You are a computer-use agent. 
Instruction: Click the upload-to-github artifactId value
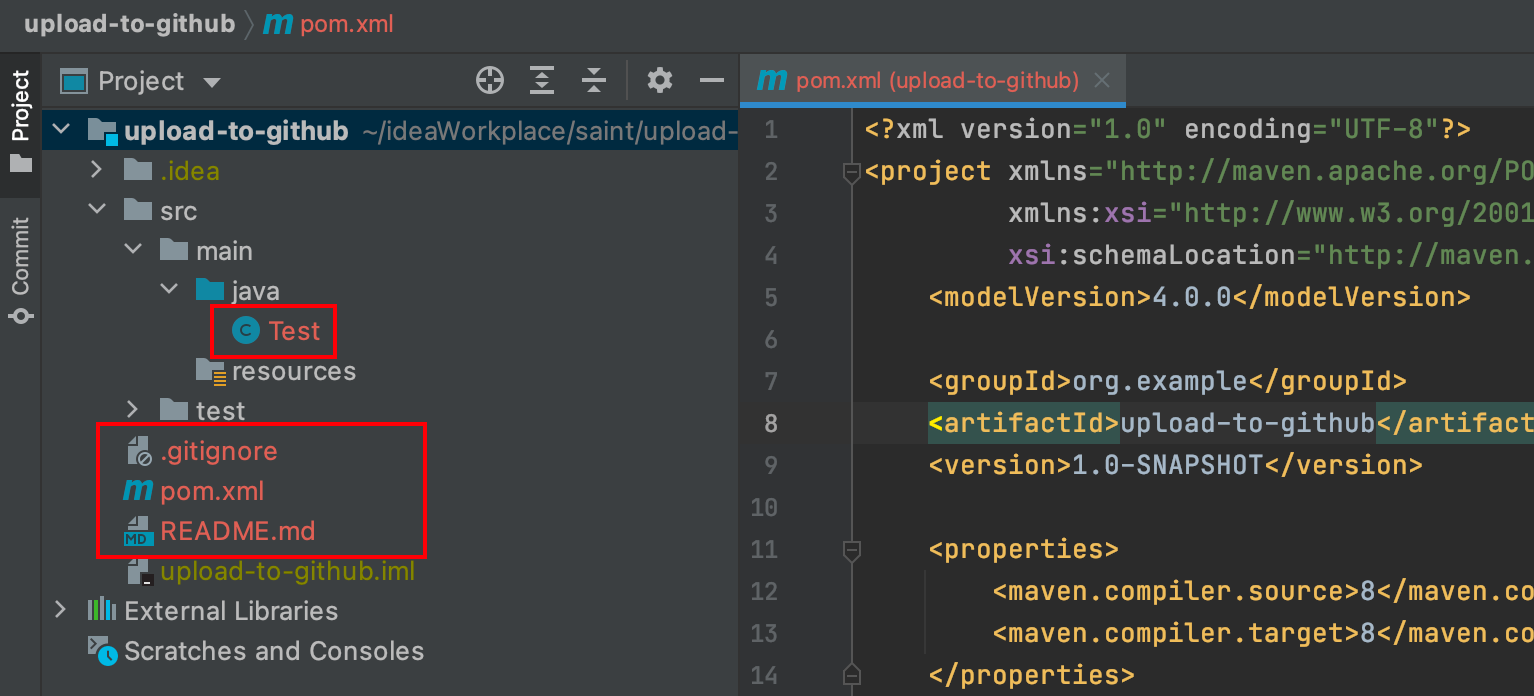(x=1247, y=423)
